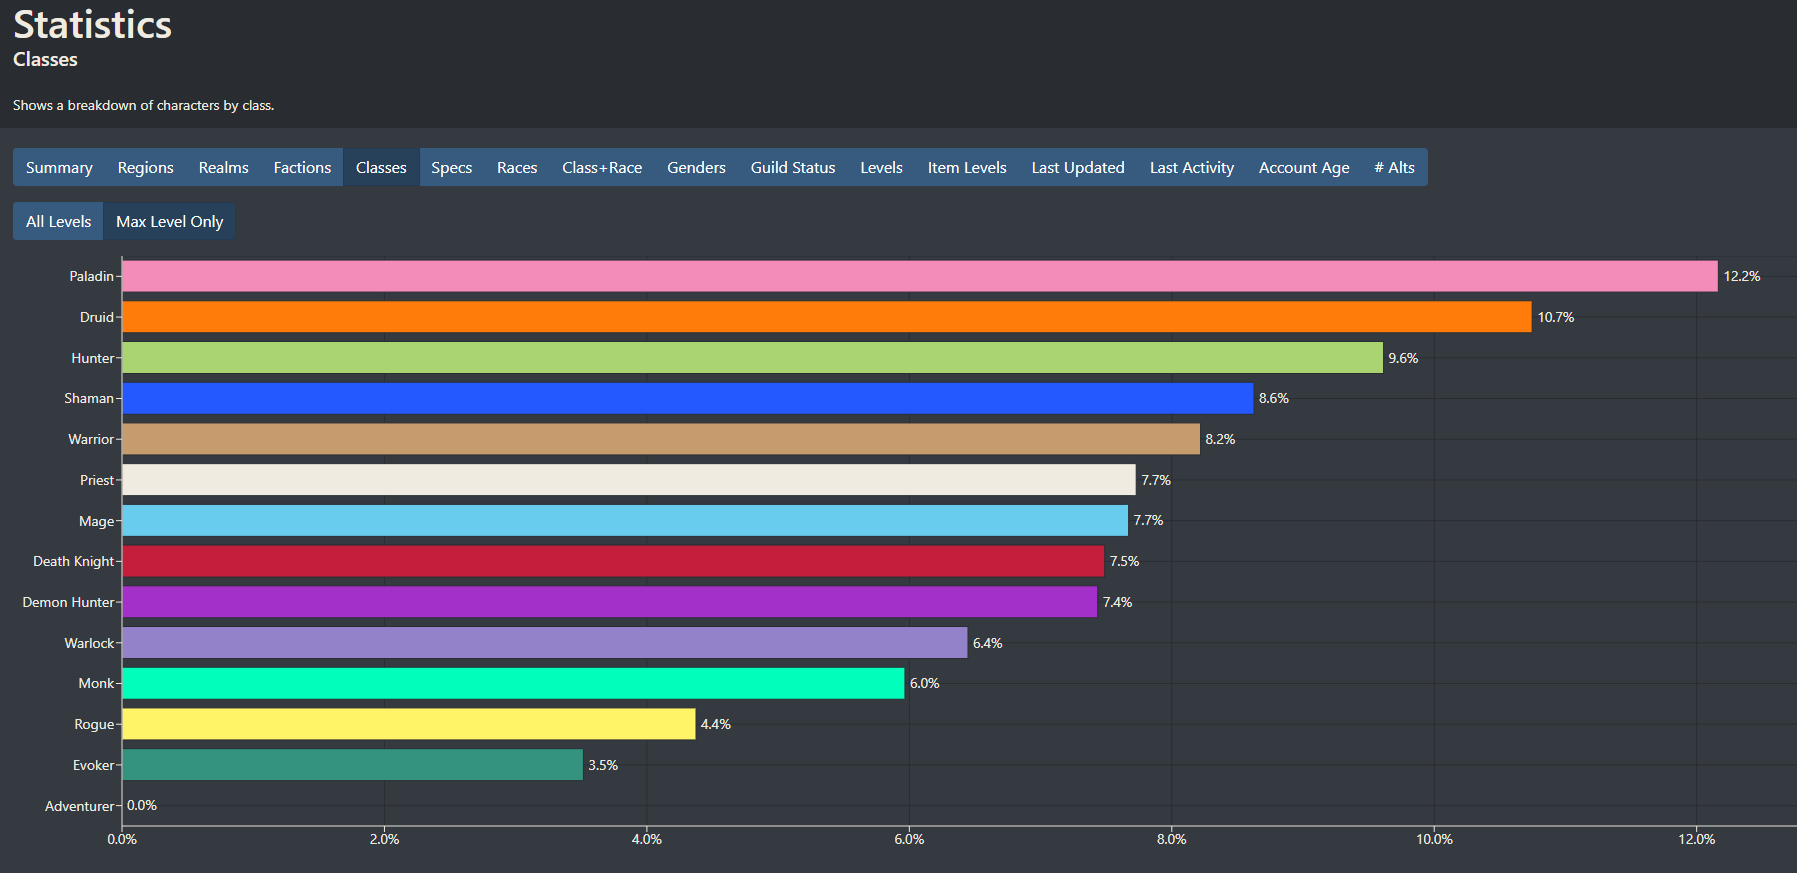Click the Warrior axis label
Image resolution: width=1797 pixels, height=873 pixels.
[x=91, y=439]
